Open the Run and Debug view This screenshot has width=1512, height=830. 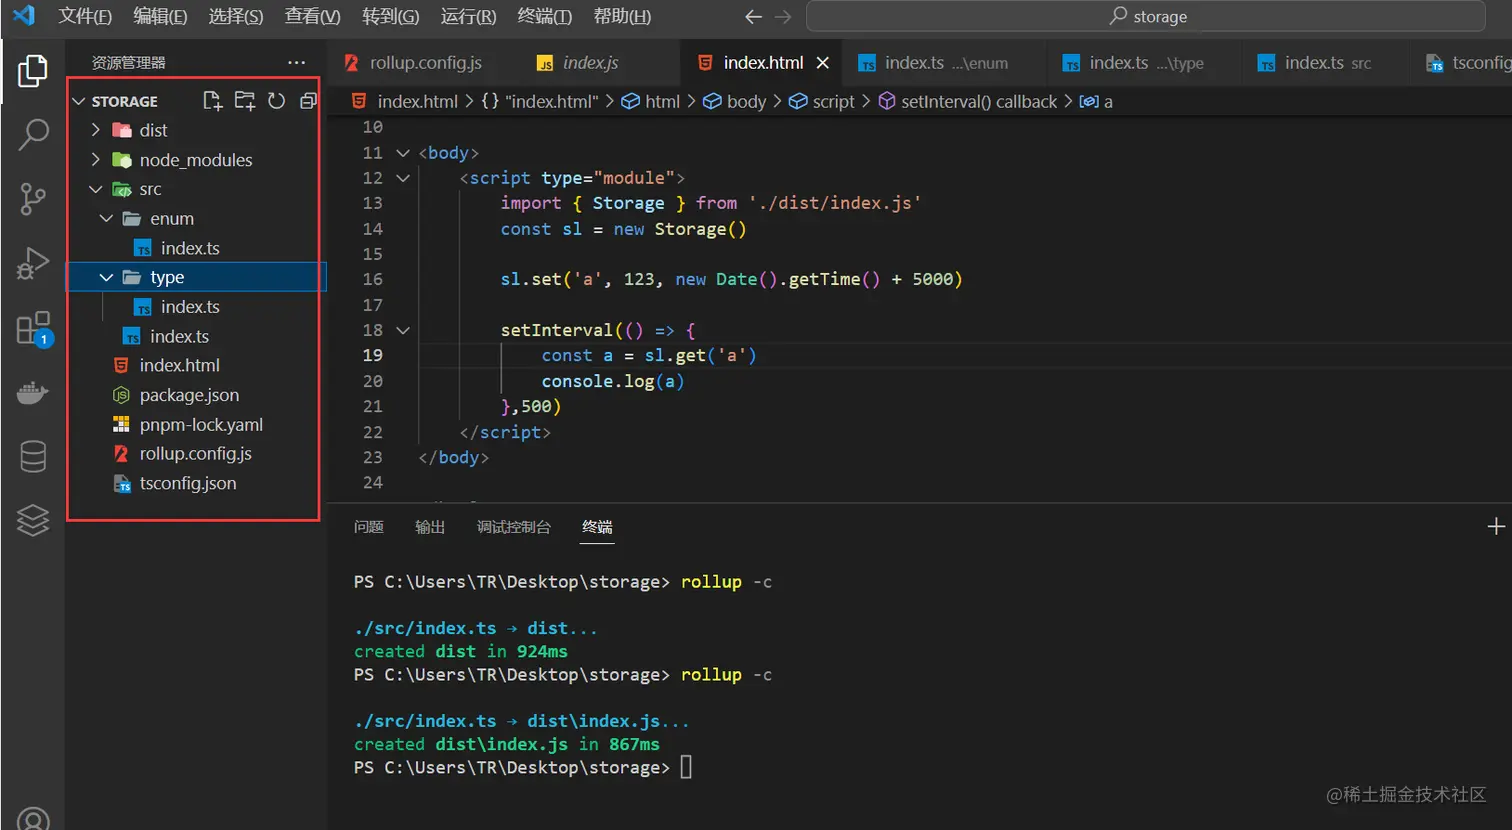point(33,264)
